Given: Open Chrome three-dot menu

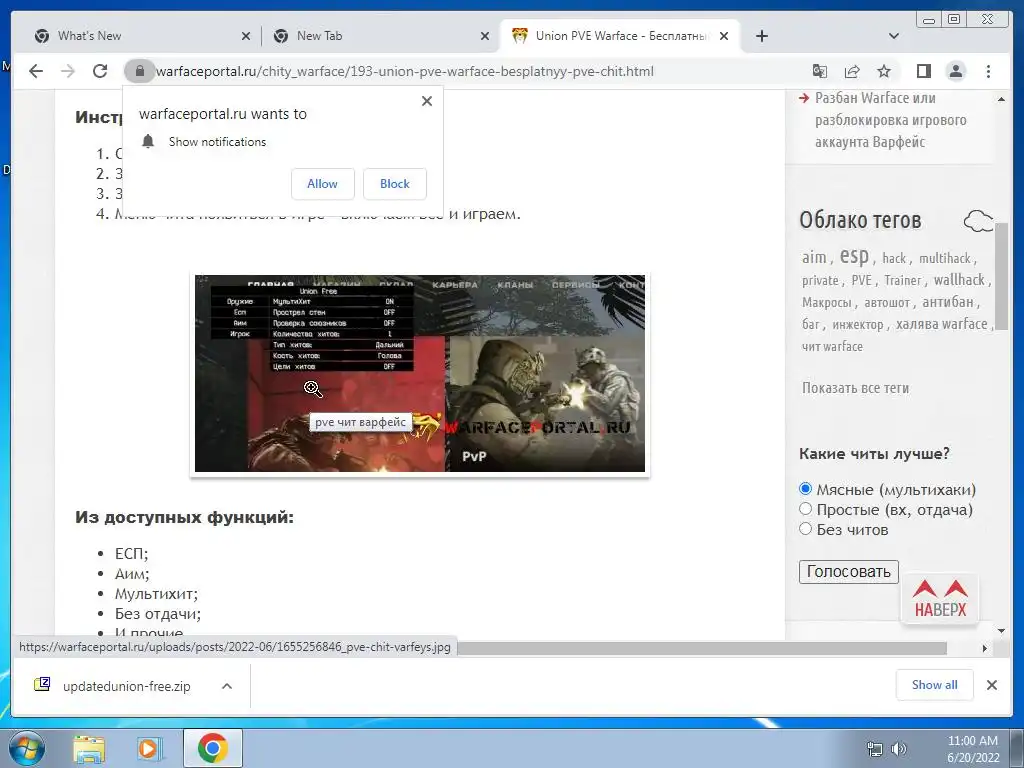Looking at the screenshot, I should coord(988,71).
